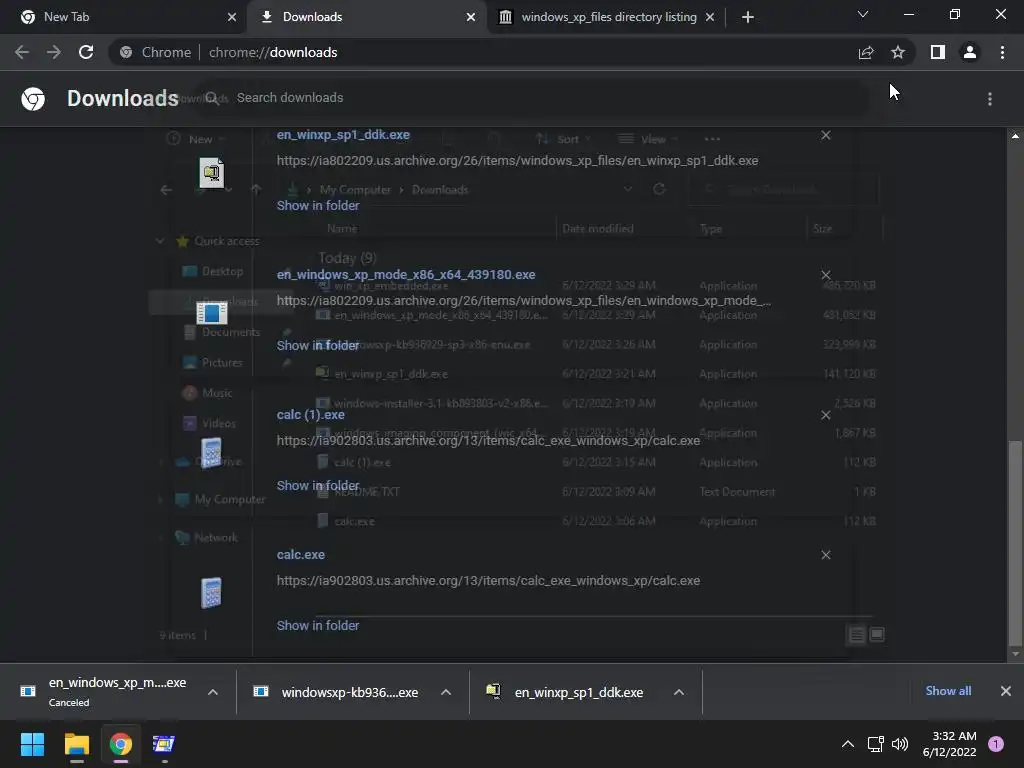Remove en_windows_xp_mode_x86_x64_439180.exe from list
The height and width of the screenshot is (768, 1024).
[x=826, y=275]
